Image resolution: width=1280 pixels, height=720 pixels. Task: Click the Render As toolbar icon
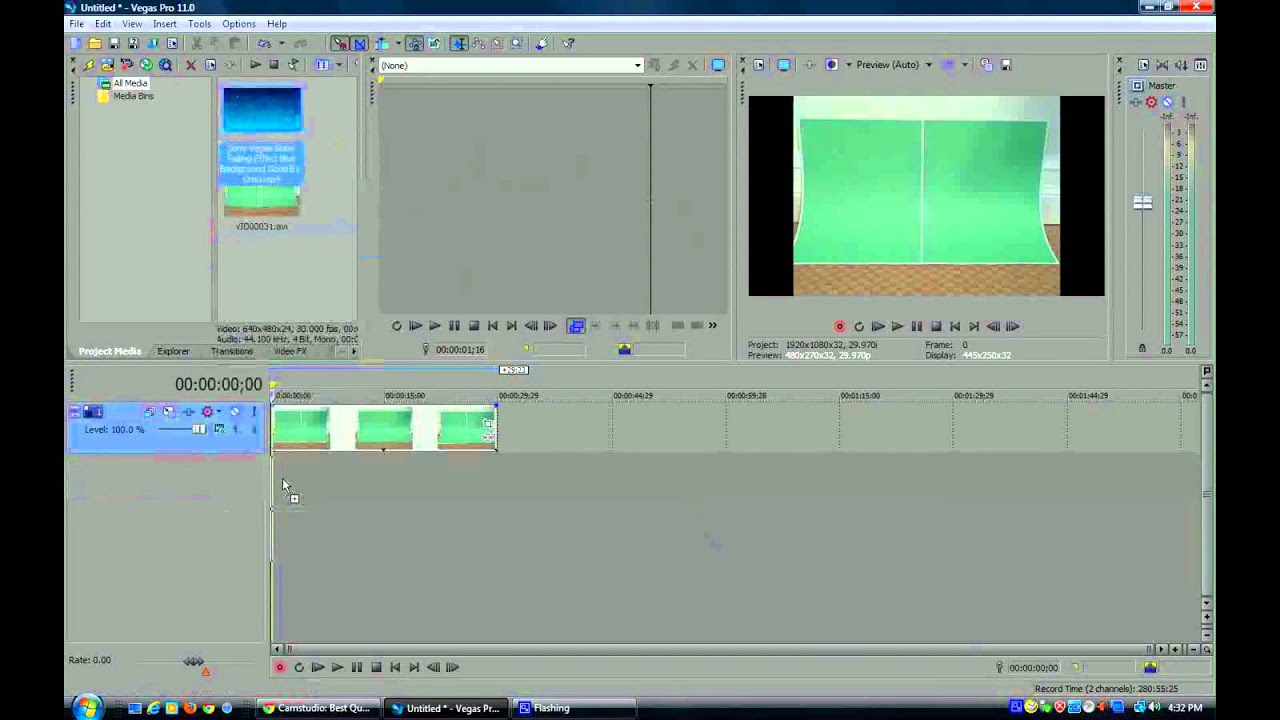pos(153,43)
